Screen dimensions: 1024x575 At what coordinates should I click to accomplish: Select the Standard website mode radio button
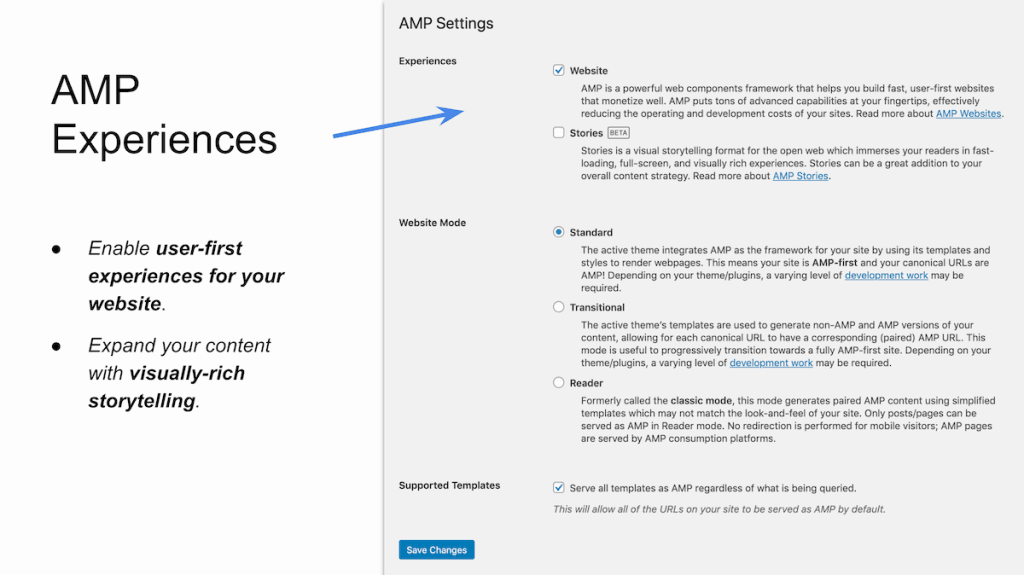point(558,232)
